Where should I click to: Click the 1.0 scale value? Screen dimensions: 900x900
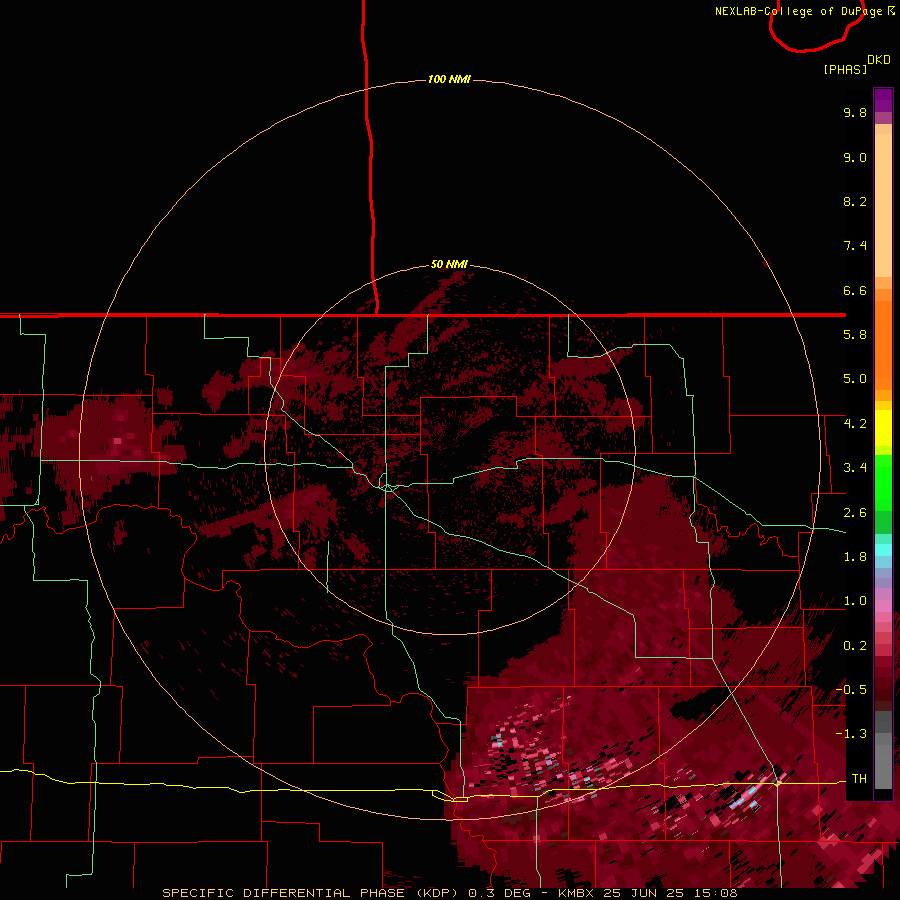click(855, 601)
